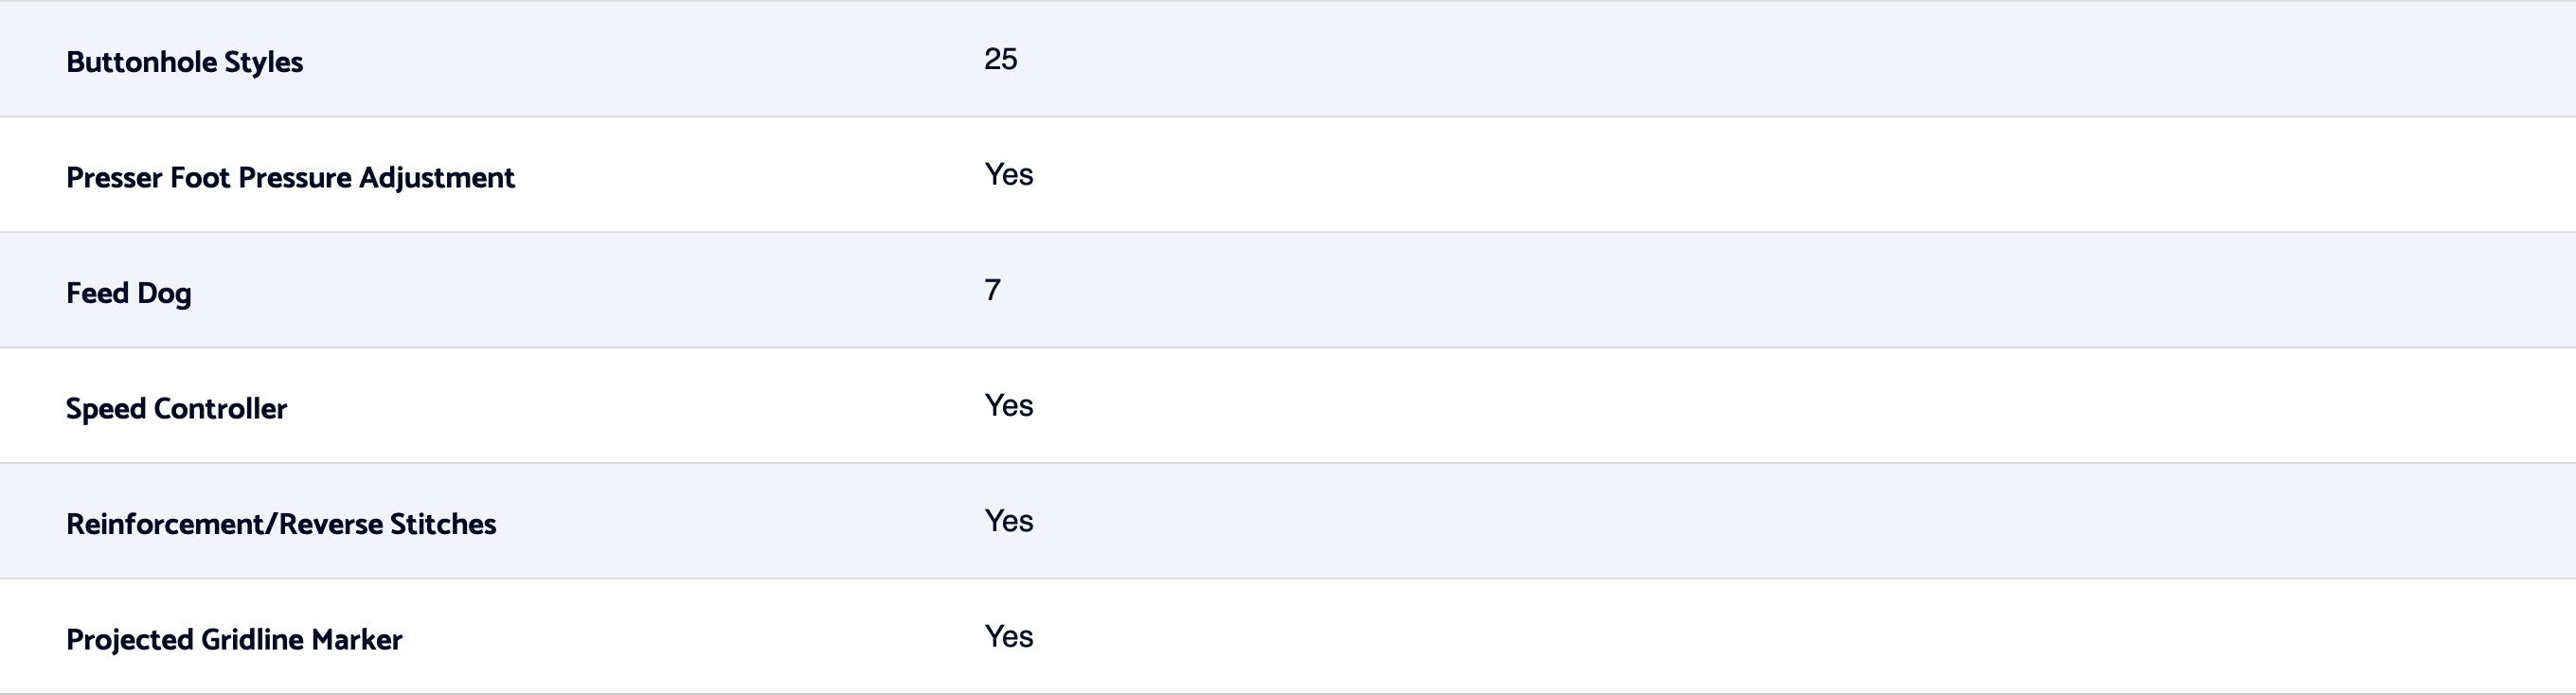Click the Feed Dog label

click(x=128, y=293)
